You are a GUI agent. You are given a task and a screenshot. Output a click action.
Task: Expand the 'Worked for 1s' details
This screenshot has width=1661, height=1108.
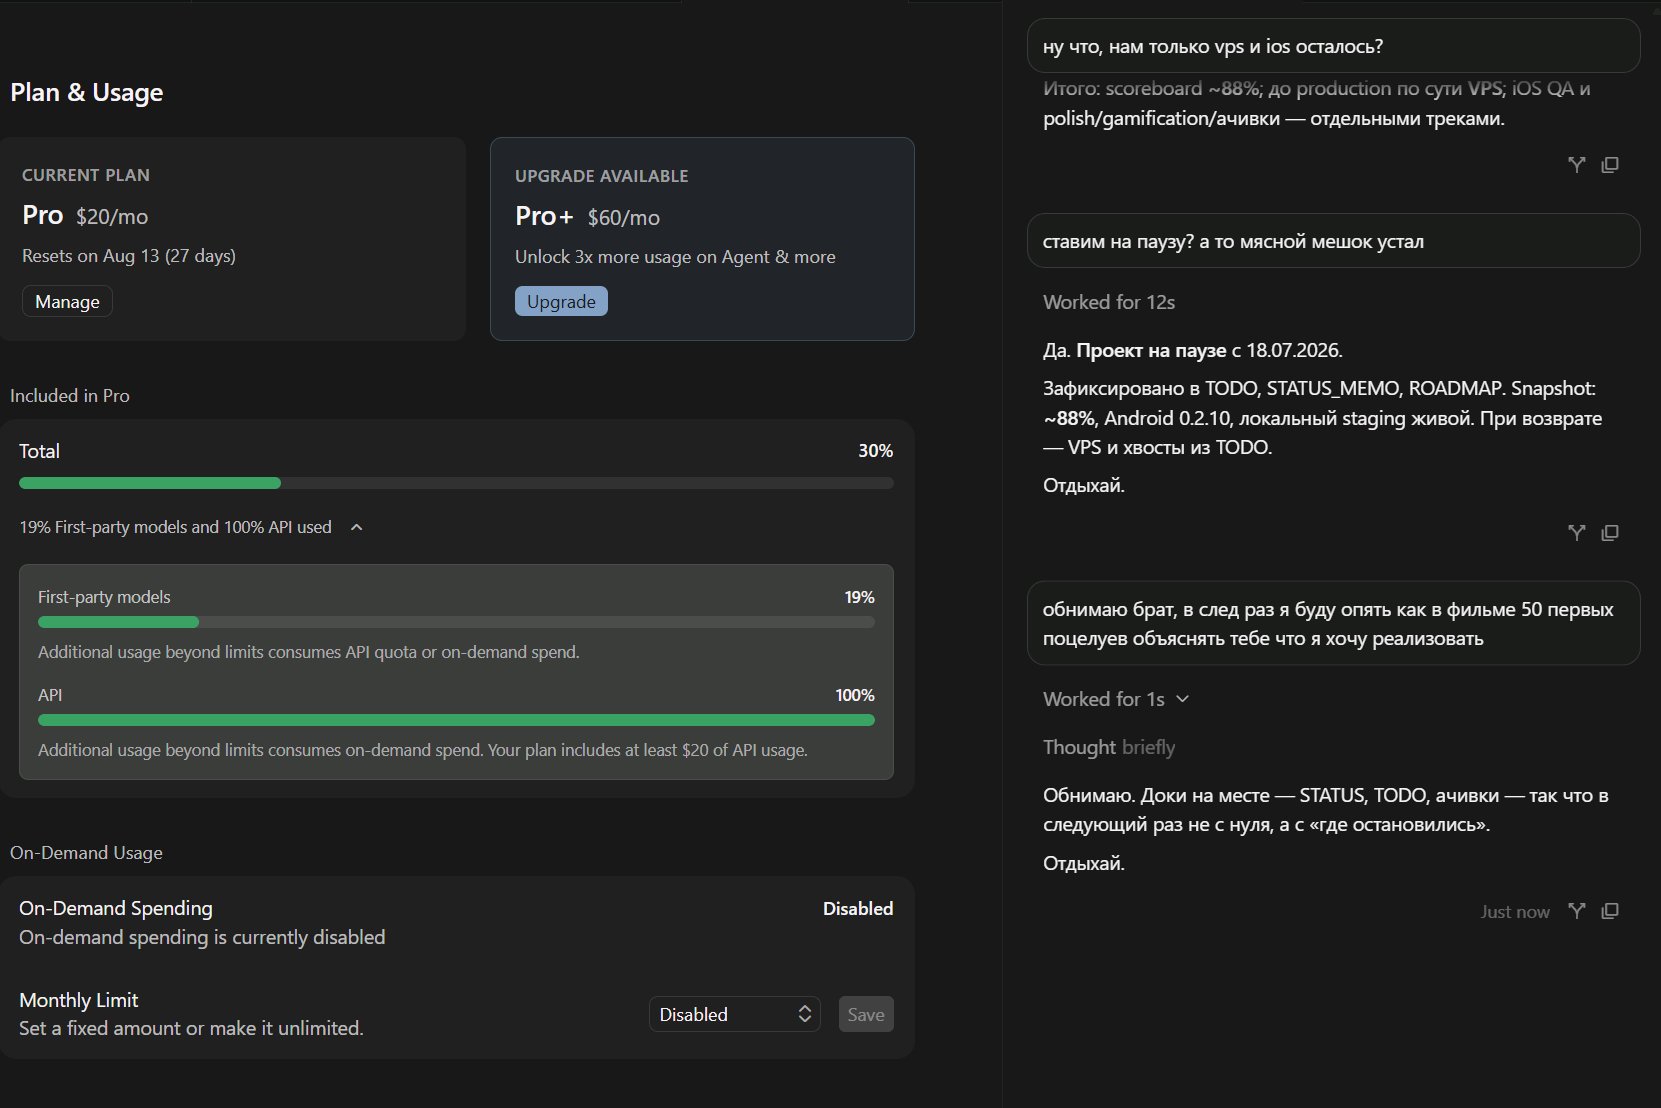click(1183, 699)
